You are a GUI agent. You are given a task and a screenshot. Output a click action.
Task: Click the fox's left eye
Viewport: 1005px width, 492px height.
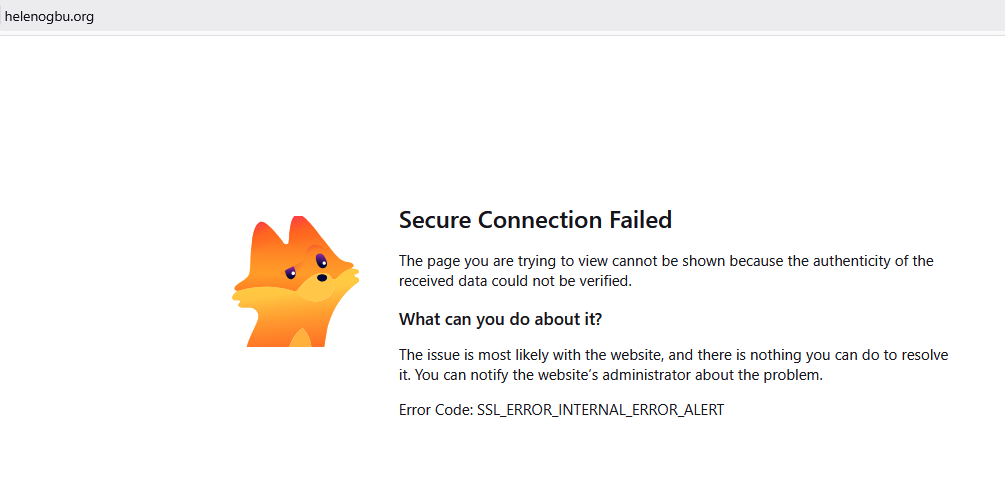(290, 274)
